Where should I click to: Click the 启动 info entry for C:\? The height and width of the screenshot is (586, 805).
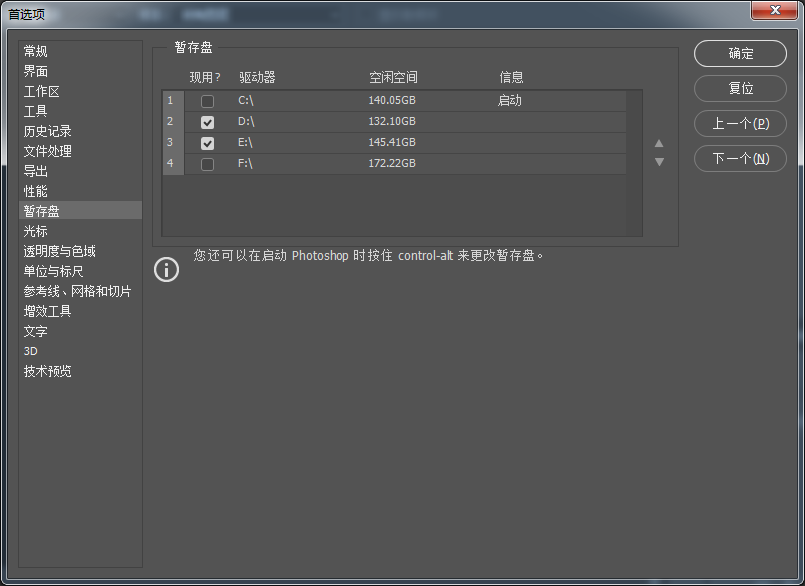510,100
